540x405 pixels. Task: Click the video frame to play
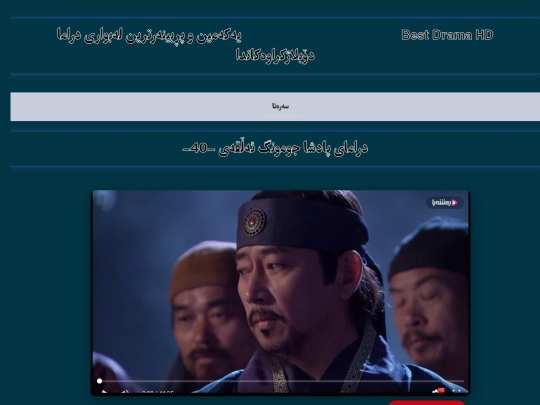tap(280, 292)
